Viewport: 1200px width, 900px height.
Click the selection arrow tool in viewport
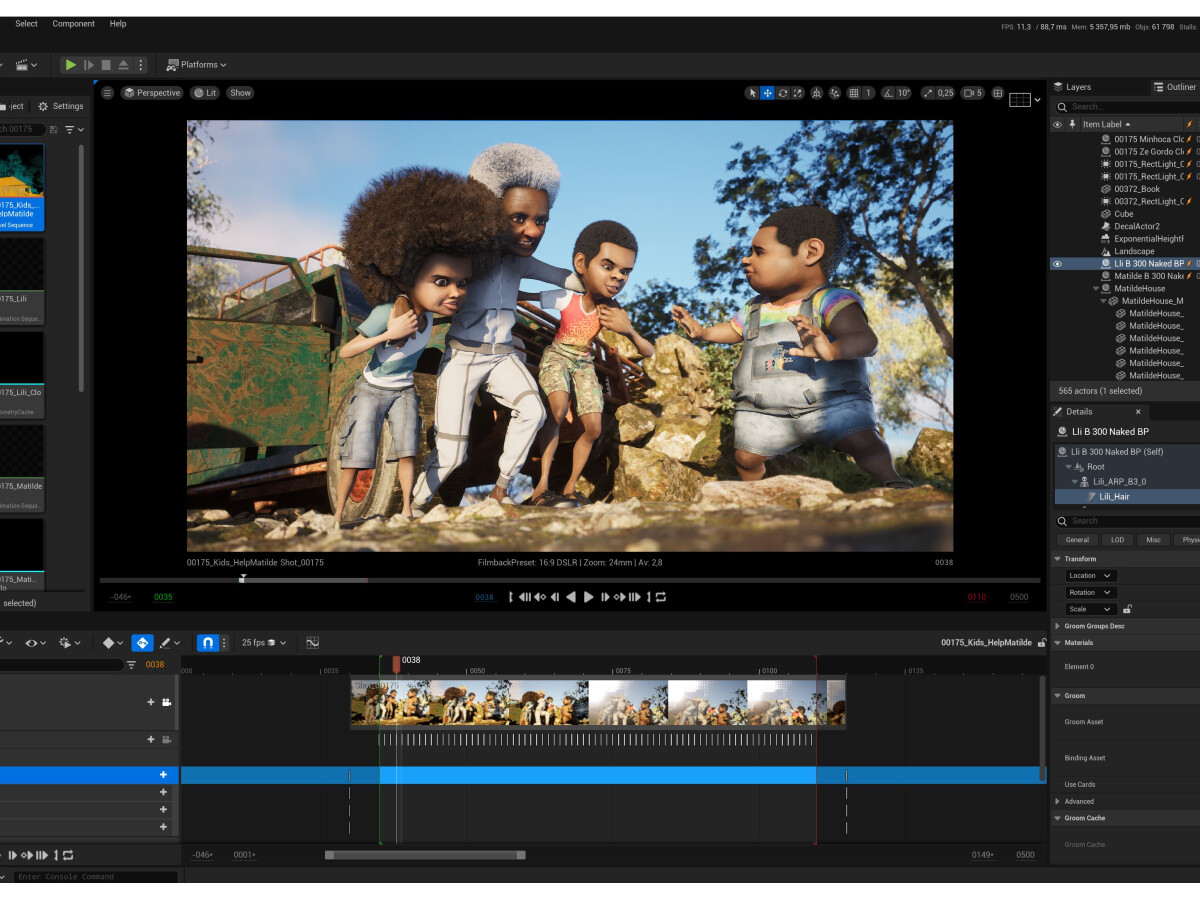point(752,93)
